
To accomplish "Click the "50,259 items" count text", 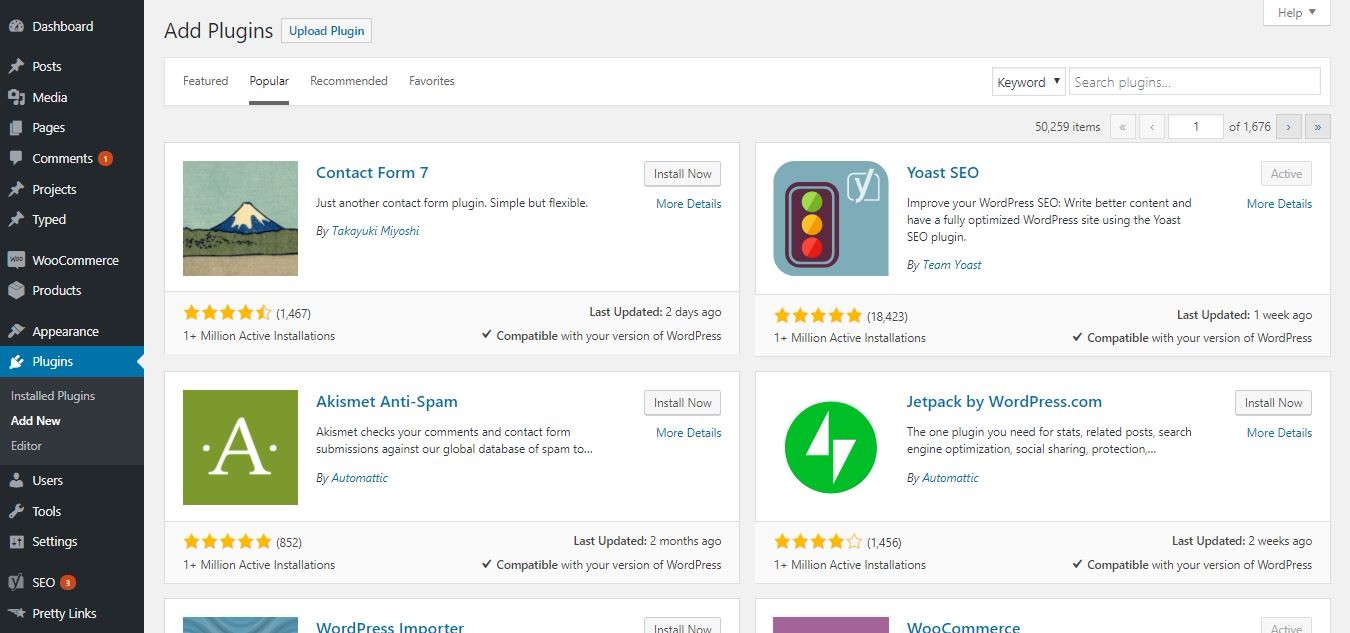I will [1068, 127].
